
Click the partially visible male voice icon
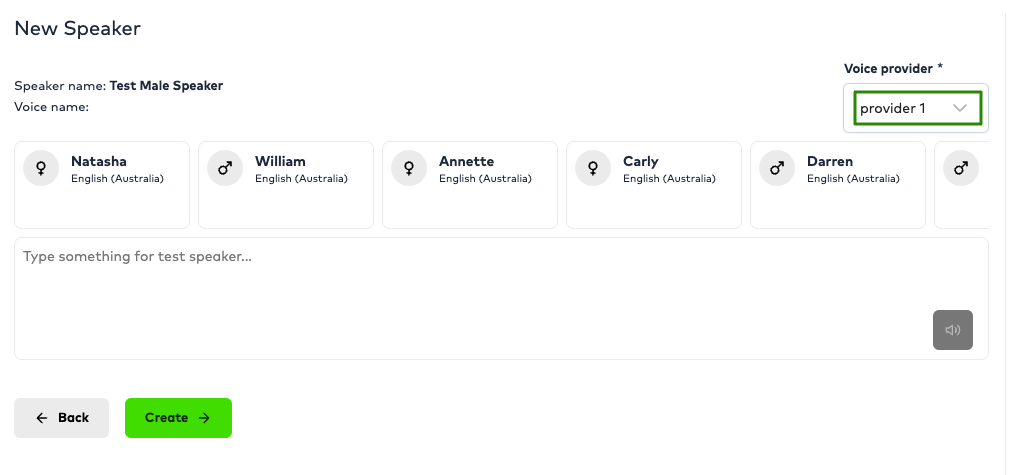[961, 168]
